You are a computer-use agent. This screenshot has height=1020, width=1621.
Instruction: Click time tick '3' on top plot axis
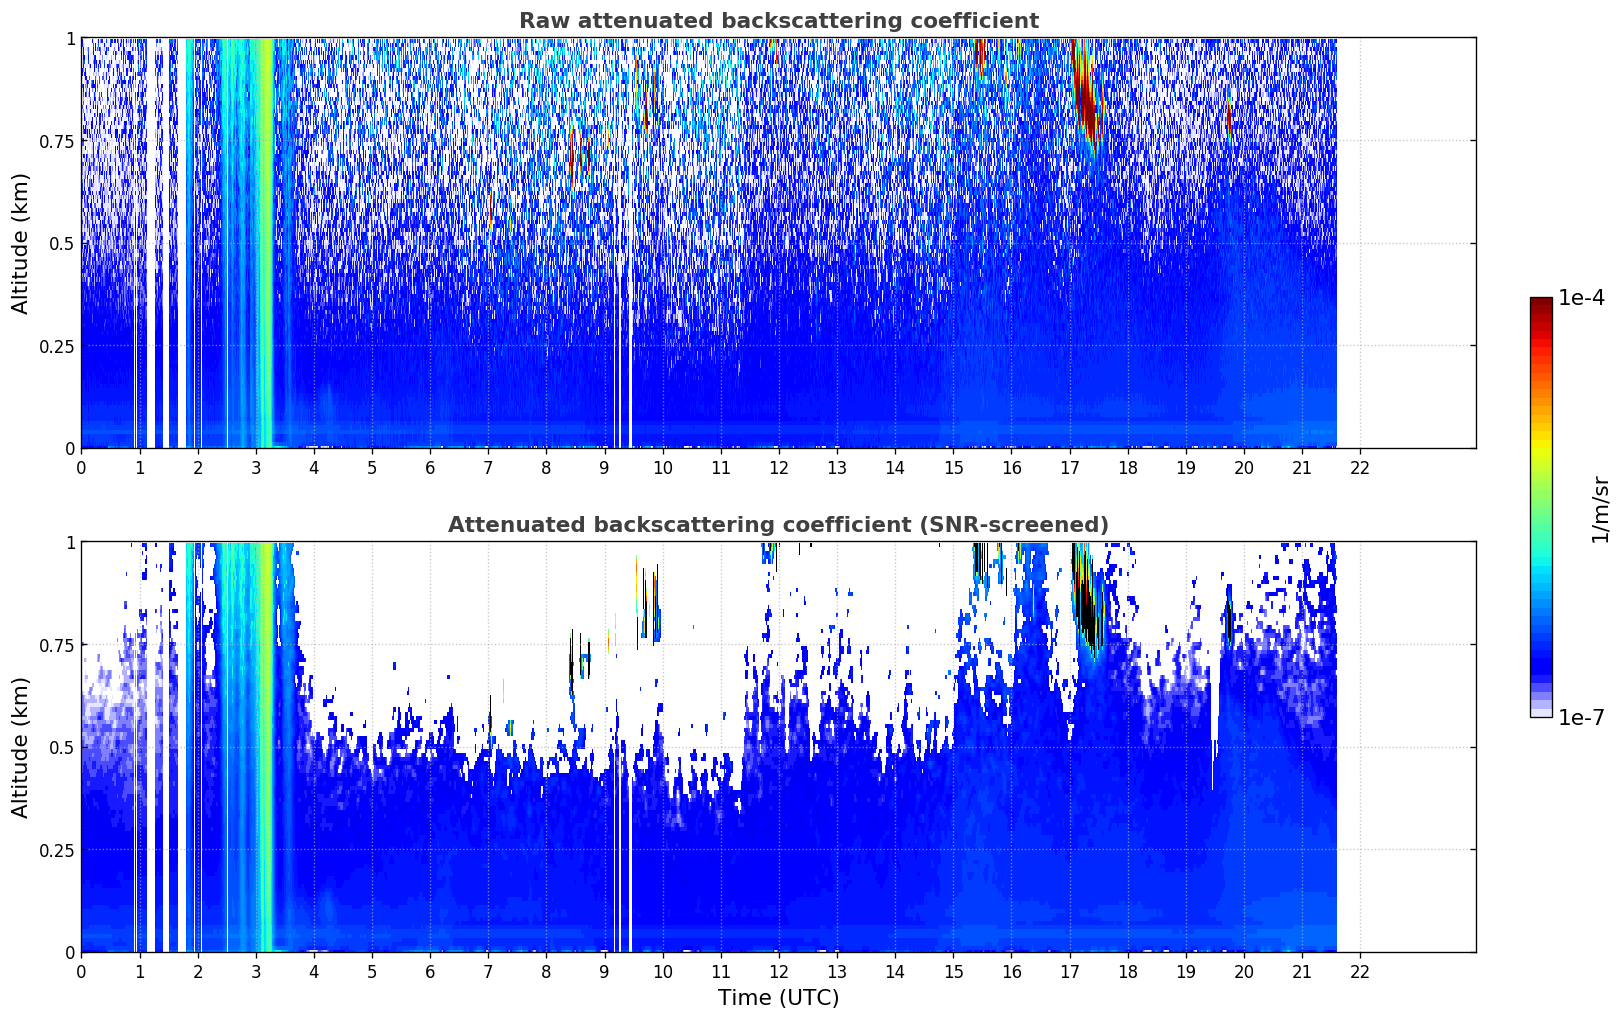point(256,467)
